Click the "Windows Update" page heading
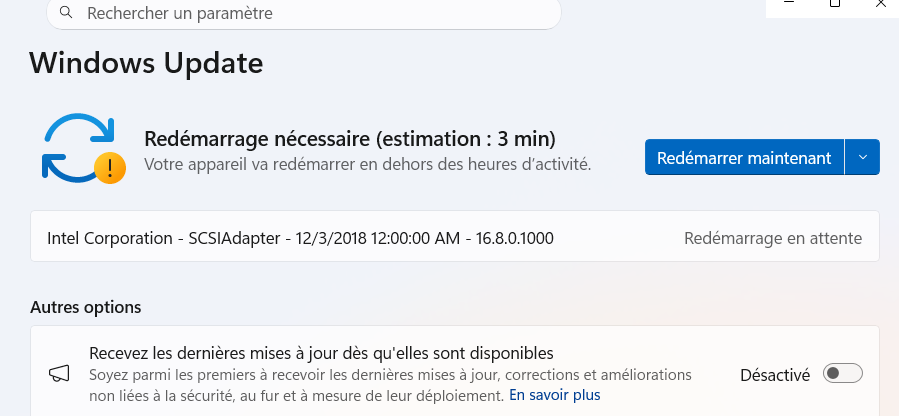Screen dimensions: 899x416 [146, 63]
